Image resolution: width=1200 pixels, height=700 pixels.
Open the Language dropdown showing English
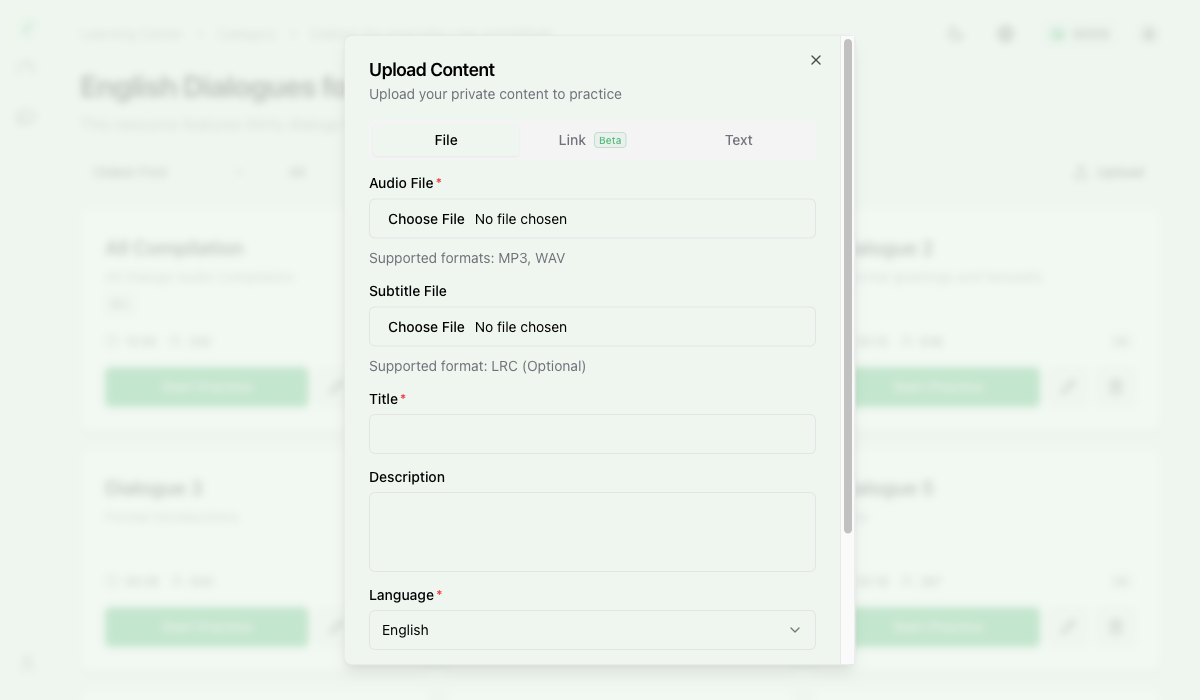(592, 630)
